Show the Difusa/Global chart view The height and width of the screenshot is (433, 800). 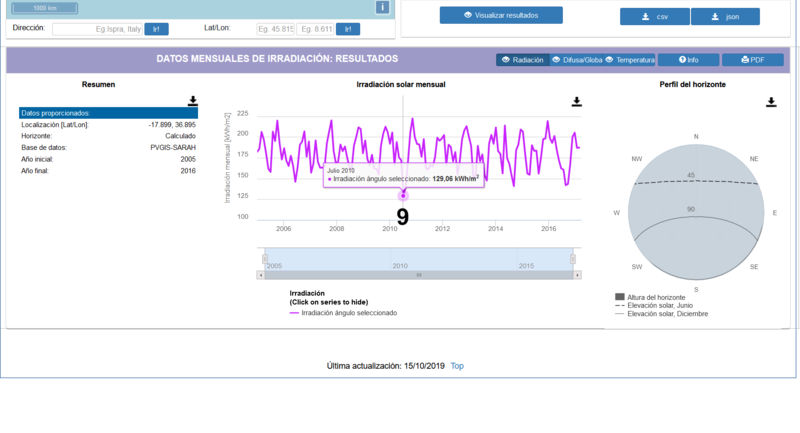point(577,60)
